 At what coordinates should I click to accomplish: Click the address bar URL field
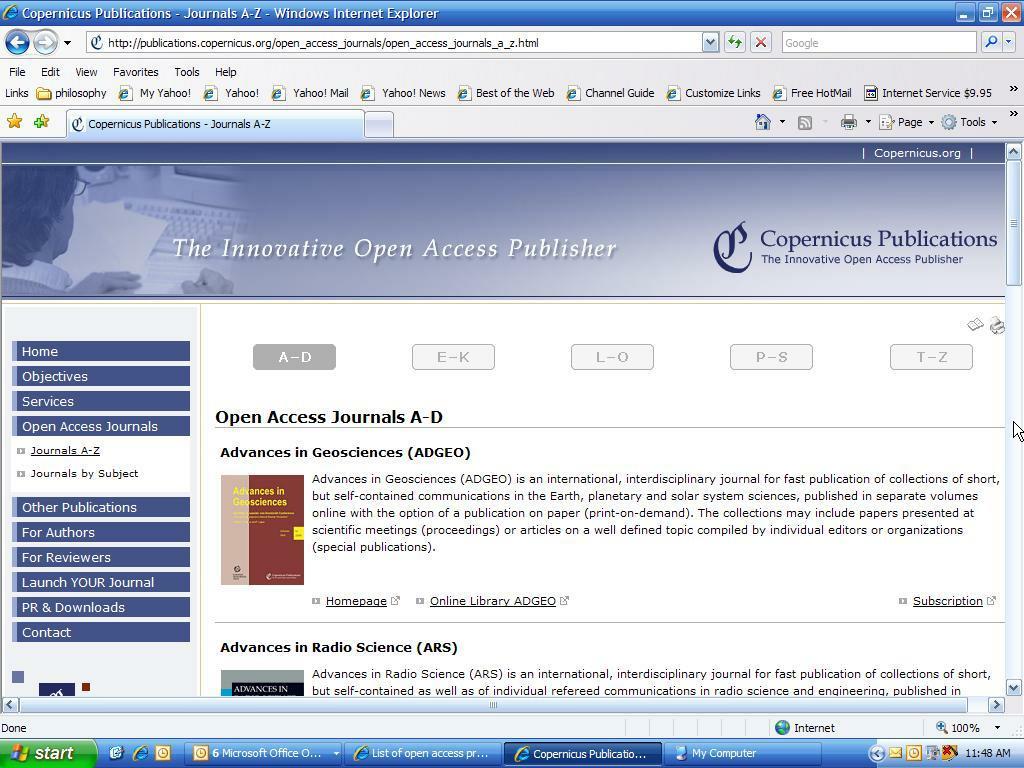(x=394, y=43)
